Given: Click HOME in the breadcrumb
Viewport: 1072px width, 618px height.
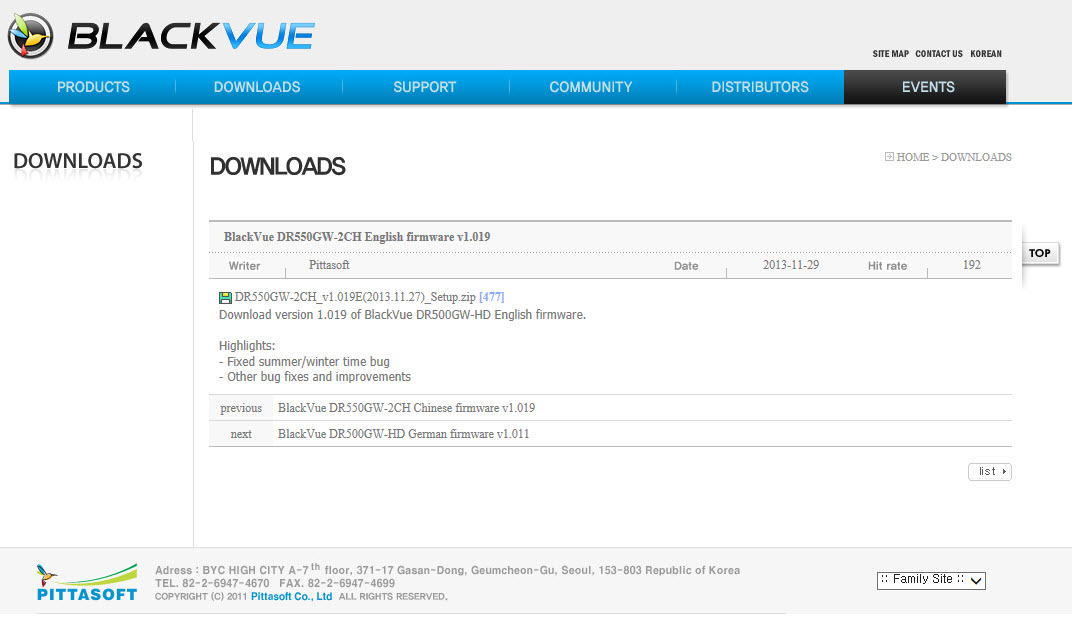Looking at the screenshot, I should pyautogui.click(x=913, y=157).
